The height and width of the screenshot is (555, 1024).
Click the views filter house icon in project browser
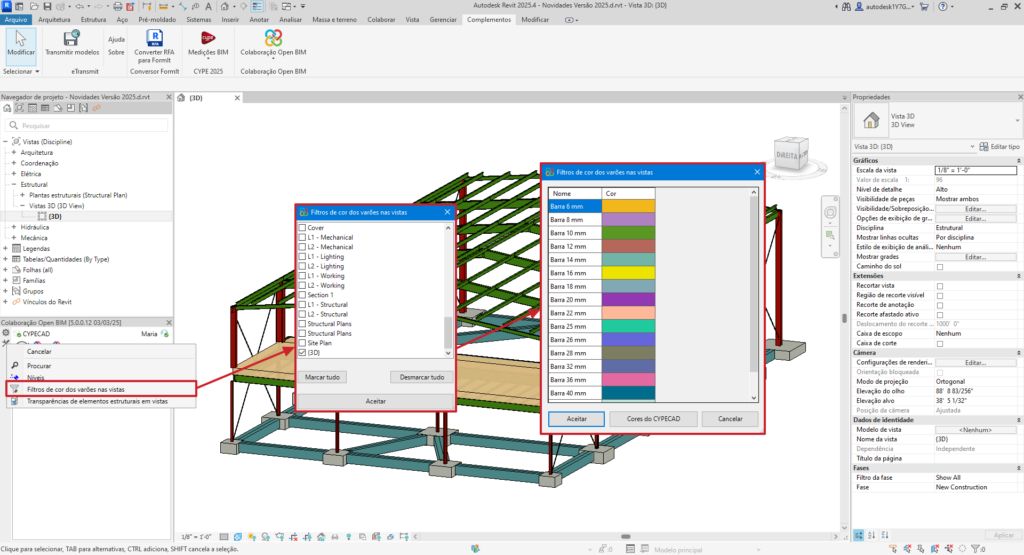[7, 108]
